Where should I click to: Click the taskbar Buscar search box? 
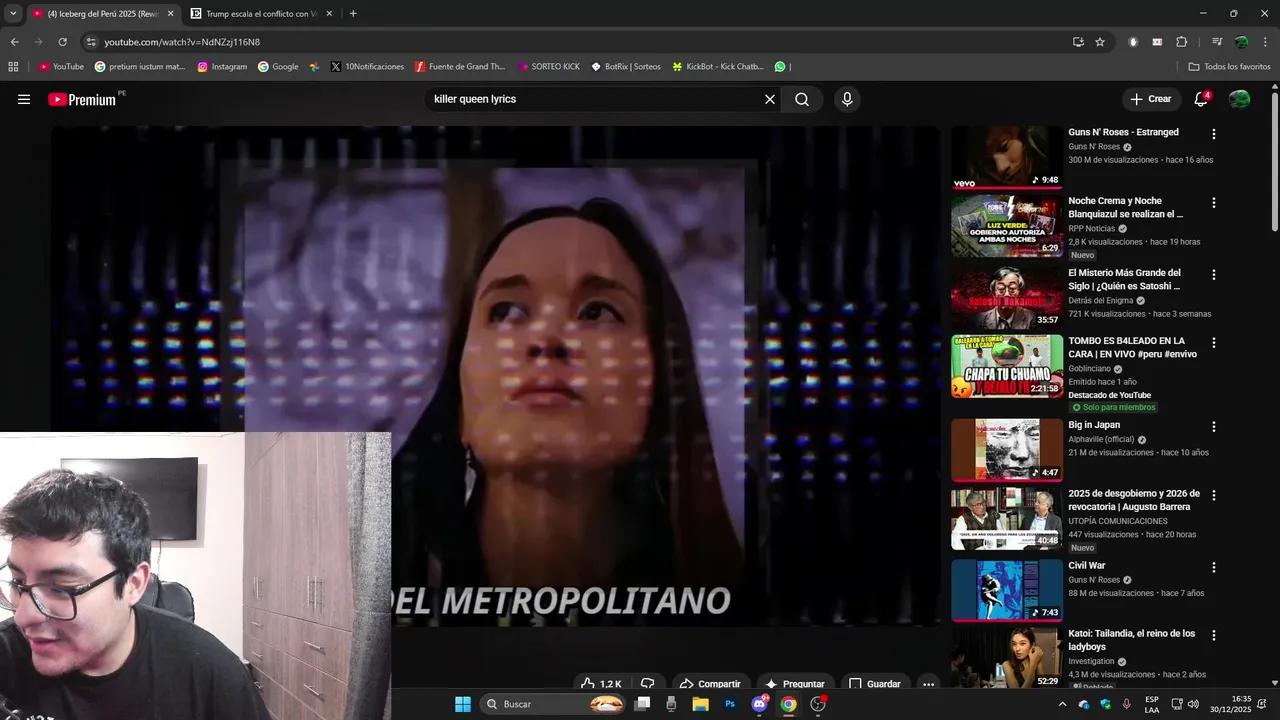(x=555, y=704)
